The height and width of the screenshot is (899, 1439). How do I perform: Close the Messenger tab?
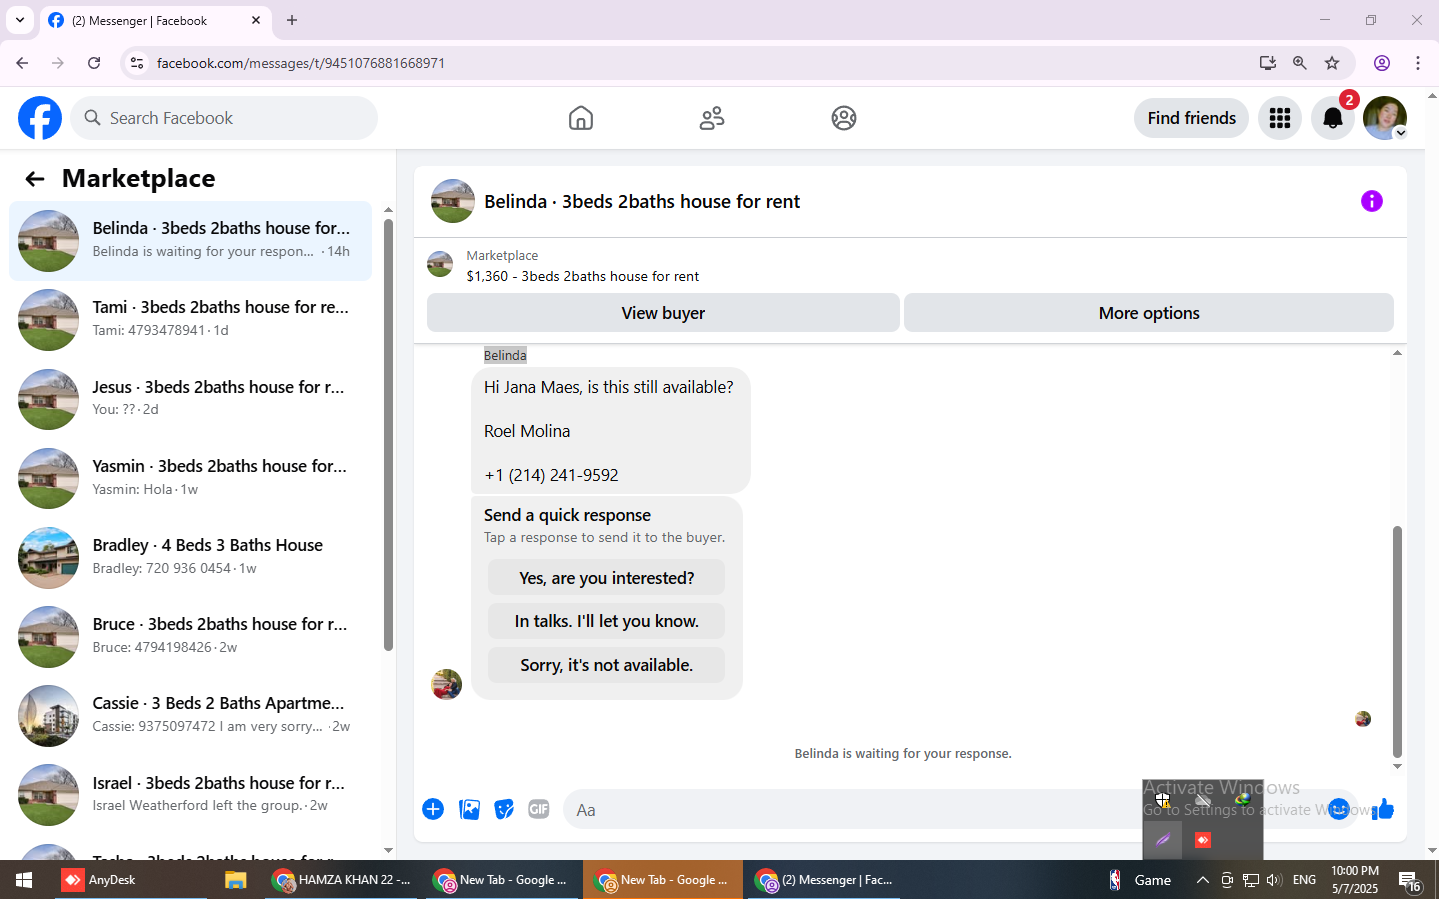[256, 20]
